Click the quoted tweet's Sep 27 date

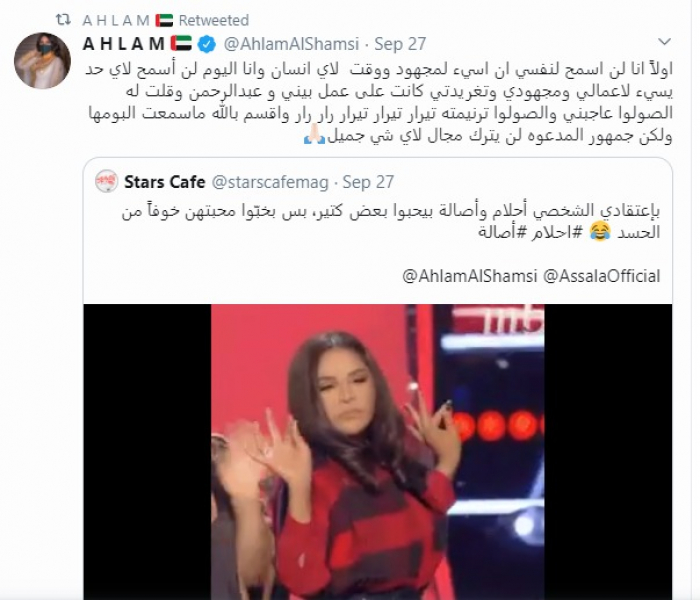click(368, 182)
